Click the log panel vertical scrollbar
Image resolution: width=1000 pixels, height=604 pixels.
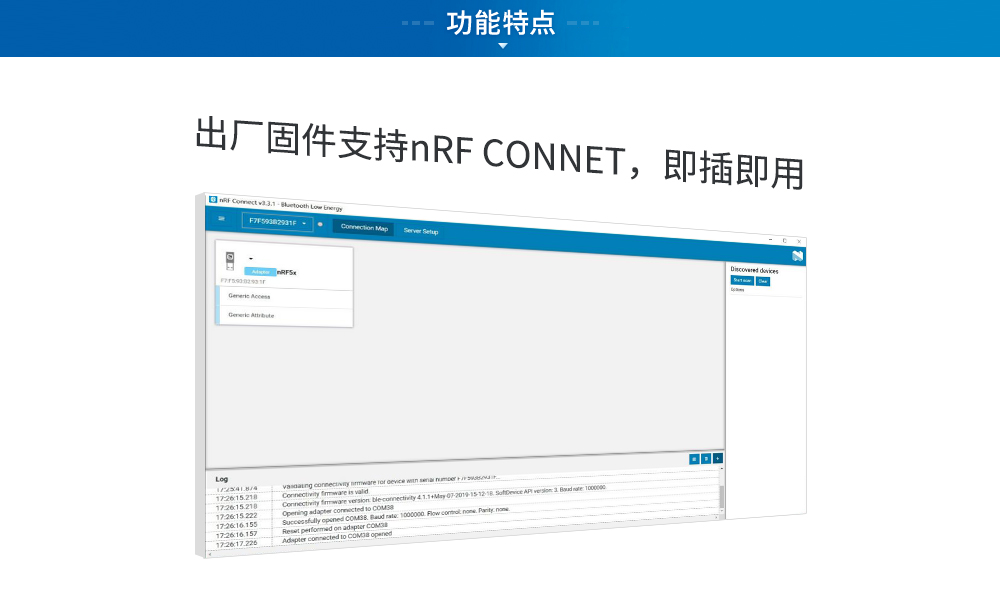720,495
